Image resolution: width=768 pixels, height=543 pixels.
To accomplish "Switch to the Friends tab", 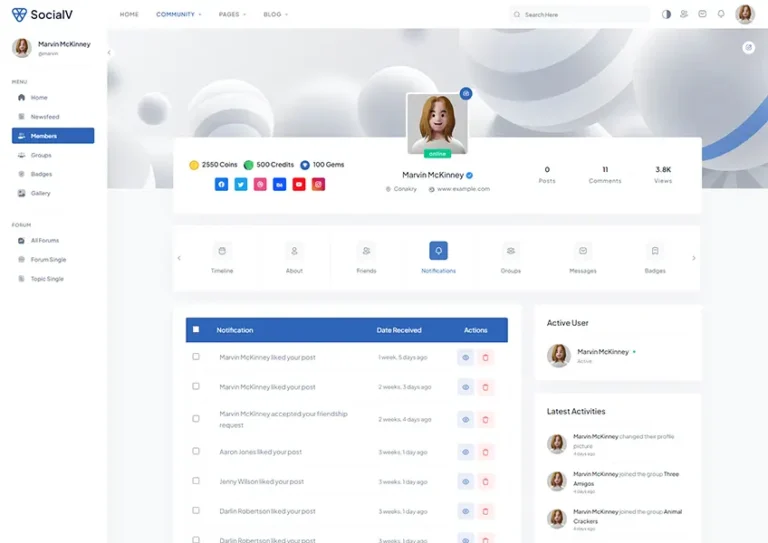I will (366, 258).
